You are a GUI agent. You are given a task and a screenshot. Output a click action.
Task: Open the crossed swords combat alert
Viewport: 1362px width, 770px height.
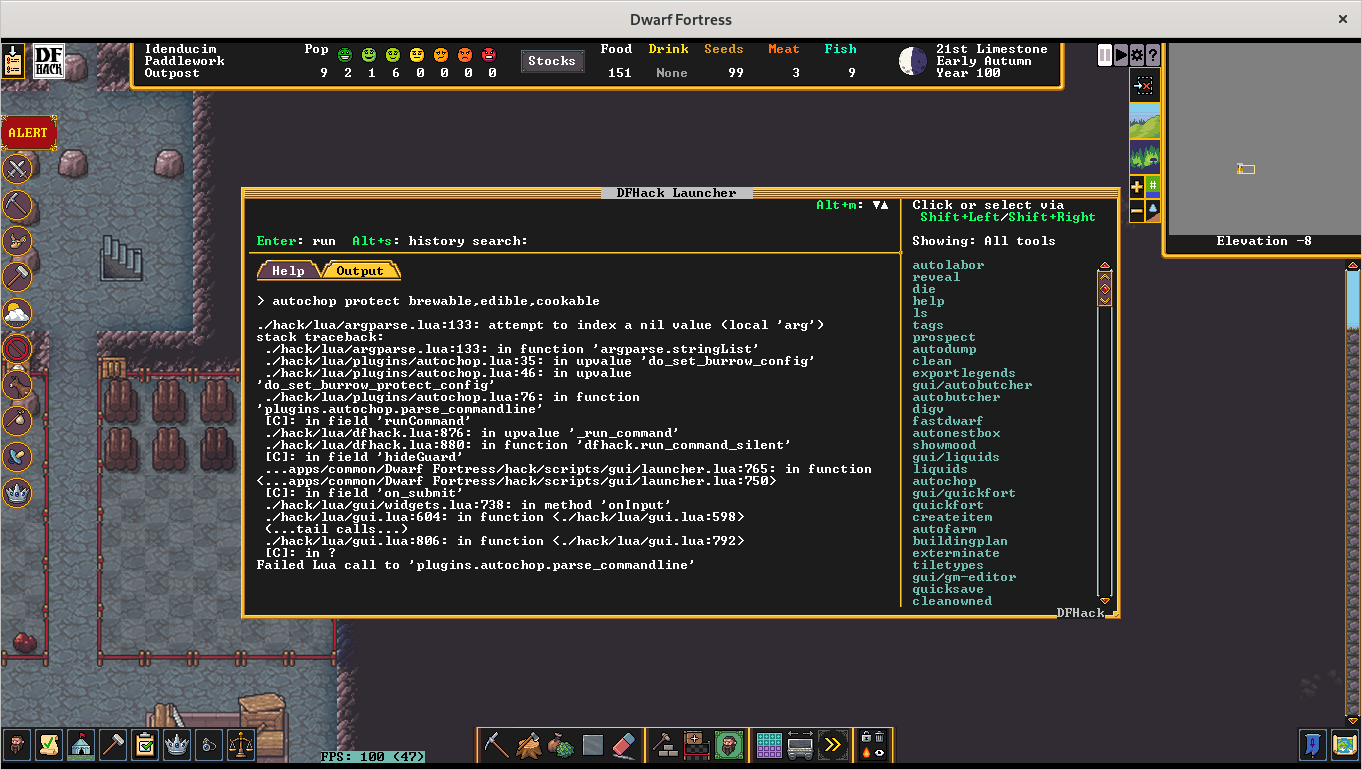coord(17,169)
